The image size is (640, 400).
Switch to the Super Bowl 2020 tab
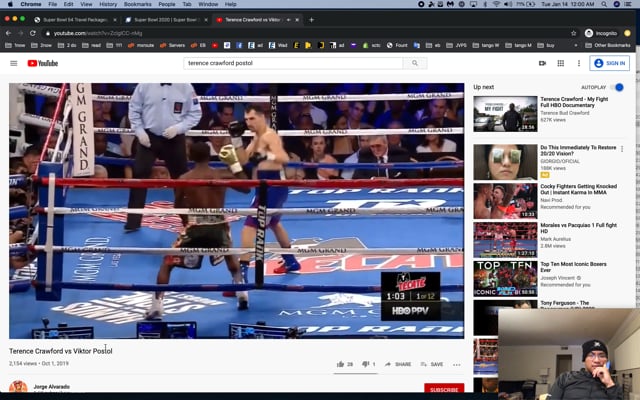[166, 19]
